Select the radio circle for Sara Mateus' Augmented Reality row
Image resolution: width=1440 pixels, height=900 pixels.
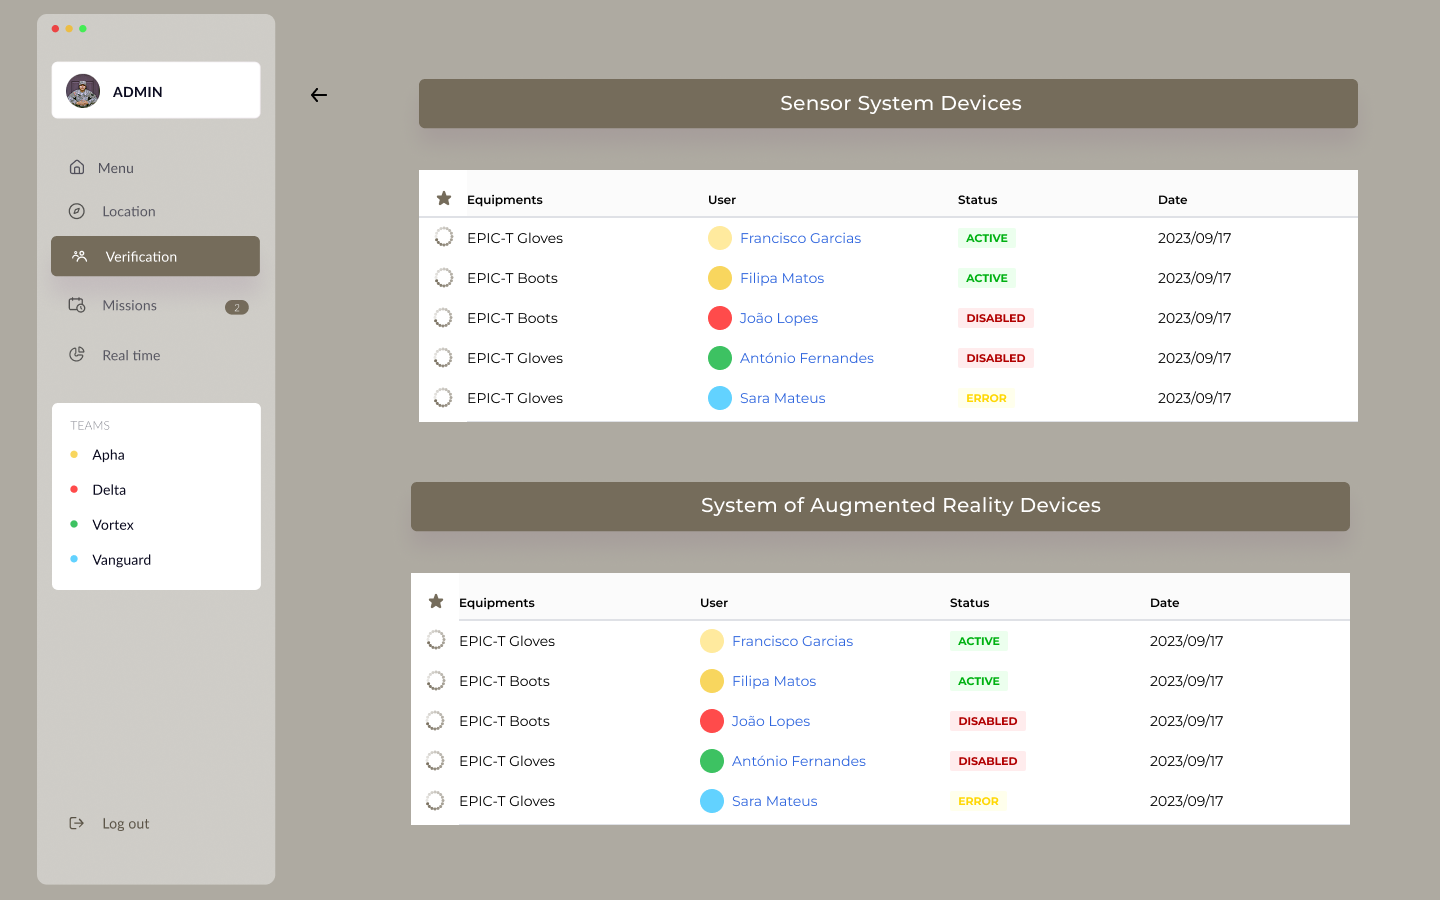click(x=436, y=801)
